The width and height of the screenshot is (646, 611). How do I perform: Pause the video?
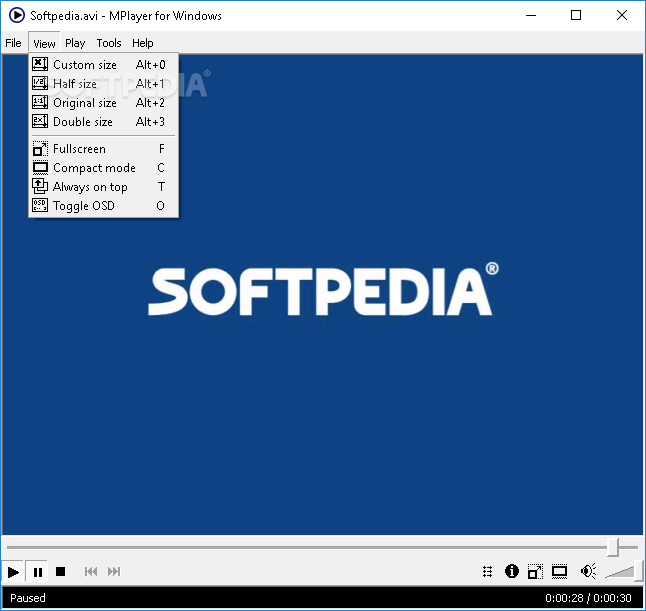click(37, 572)
